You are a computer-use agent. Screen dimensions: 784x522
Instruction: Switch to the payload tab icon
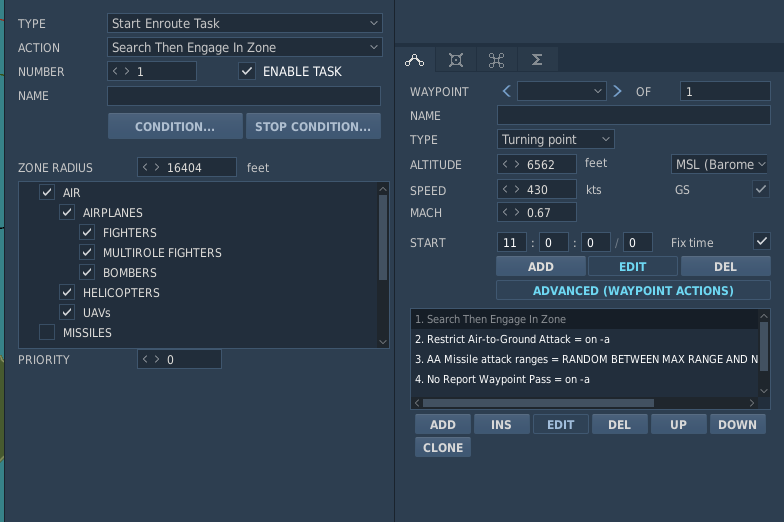(x=456, y=60)
